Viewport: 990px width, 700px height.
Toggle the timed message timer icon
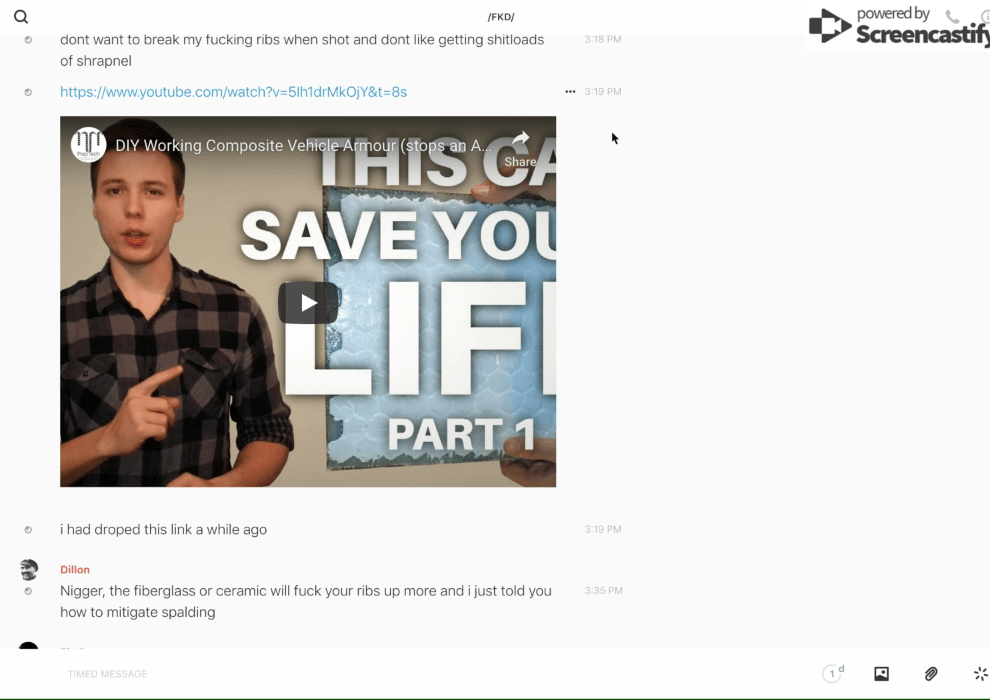[832, 674]
